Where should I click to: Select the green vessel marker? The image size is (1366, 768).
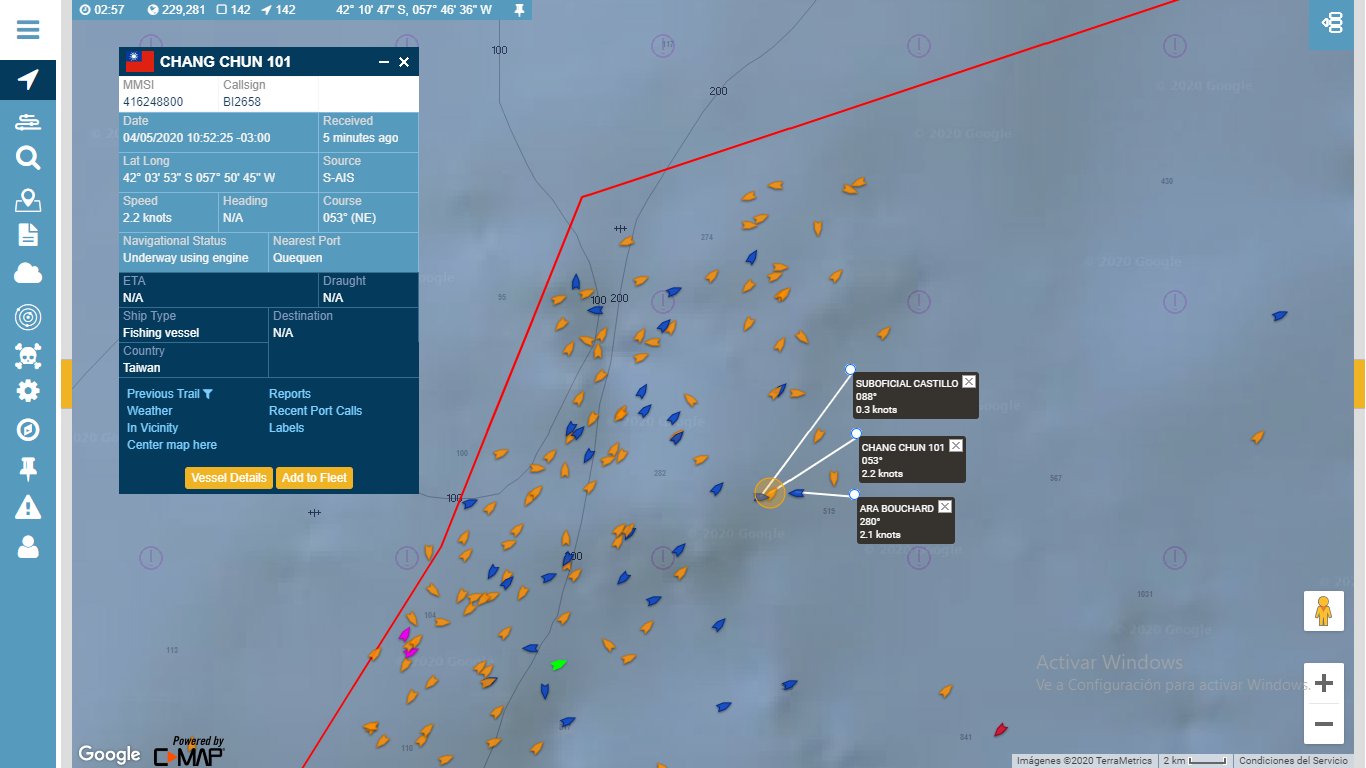tap(558, 664)
